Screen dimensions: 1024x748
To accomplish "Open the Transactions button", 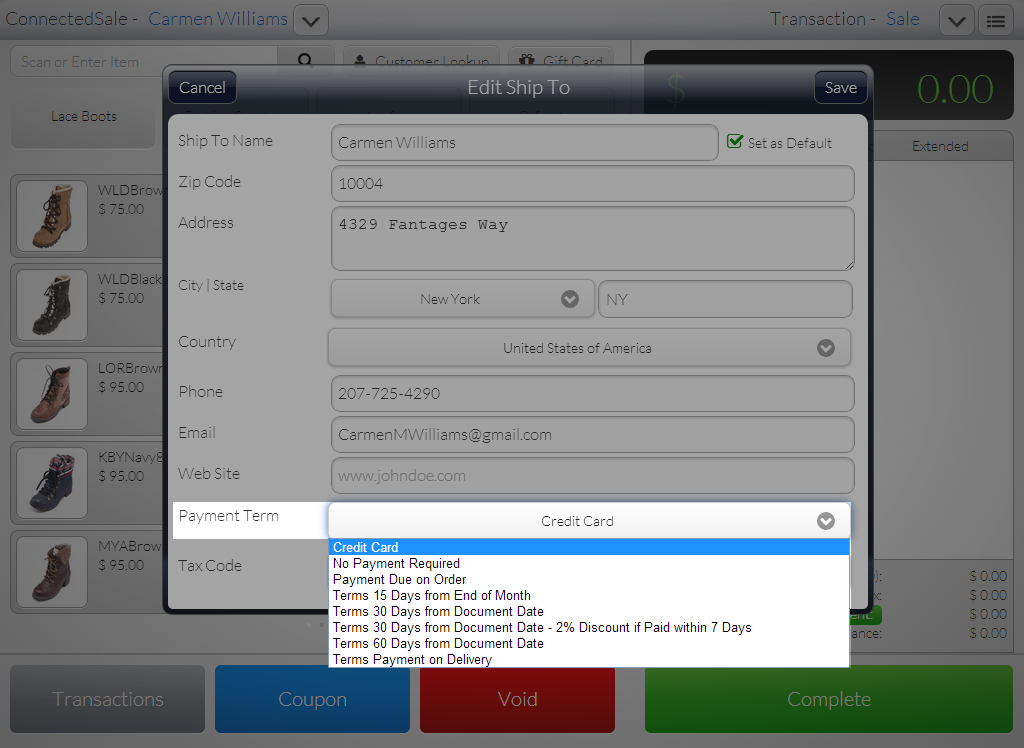I will (108, 699).
